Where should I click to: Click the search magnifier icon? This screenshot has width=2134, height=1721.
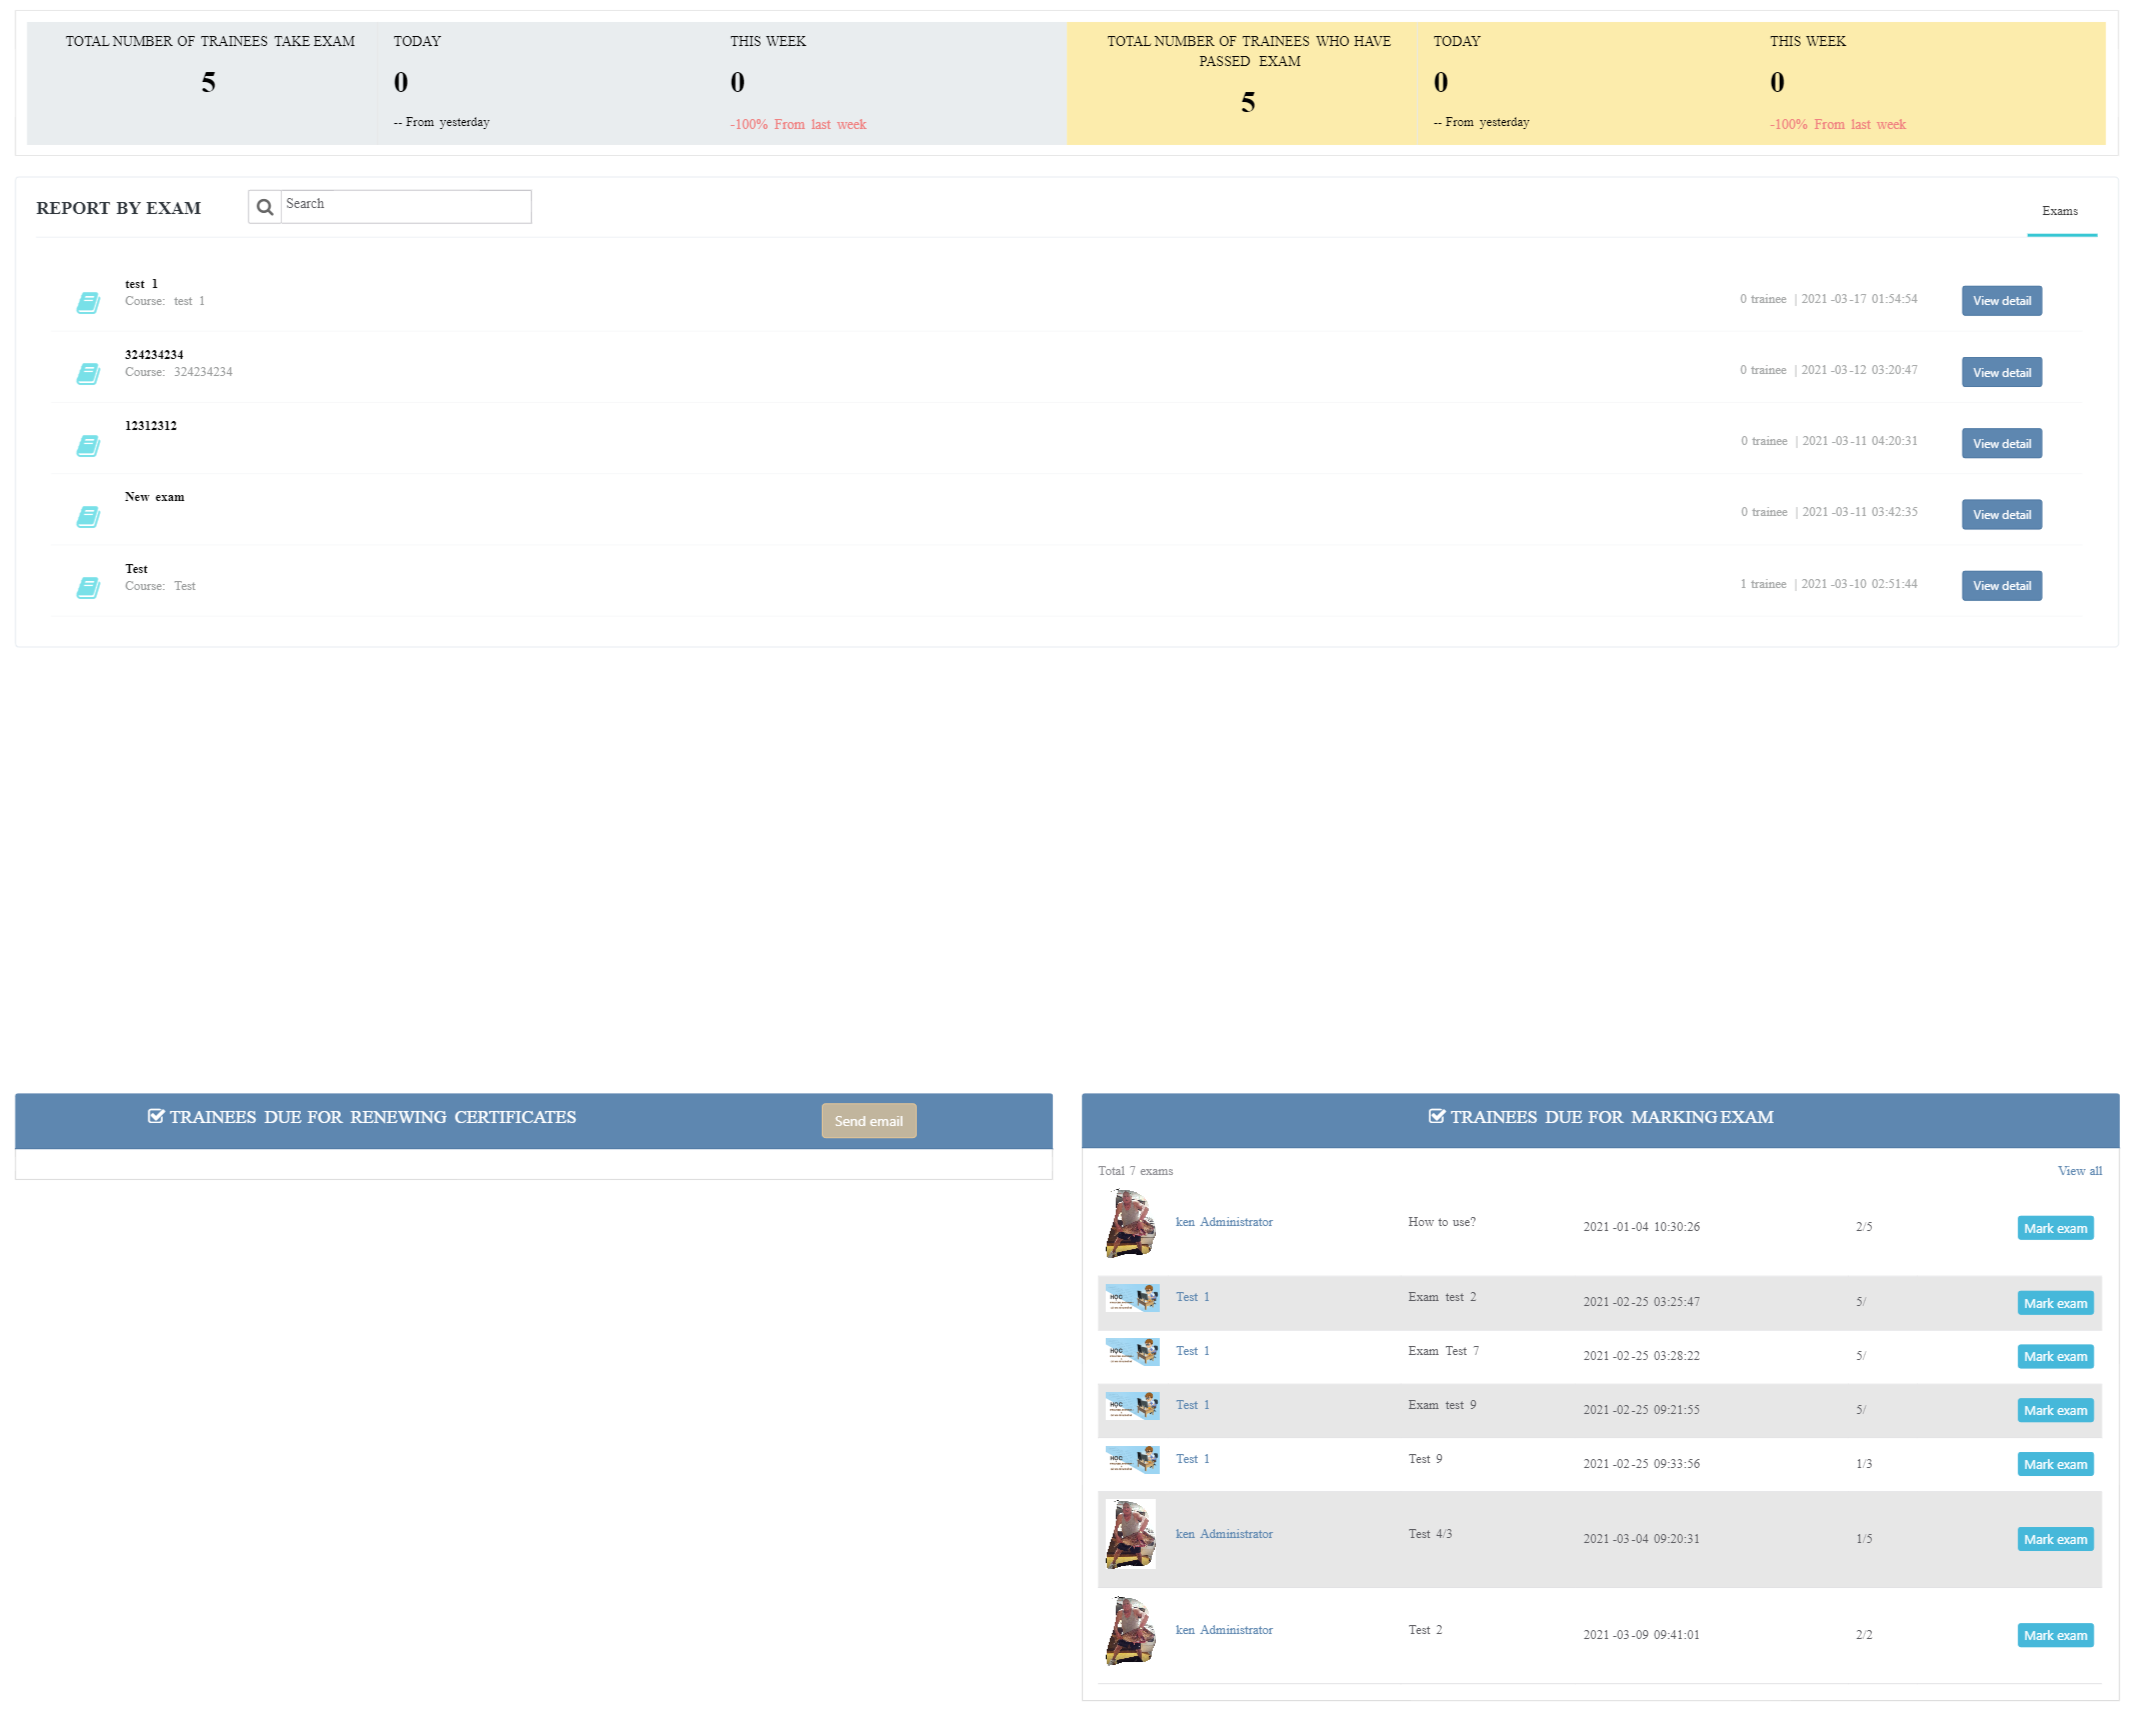pyautogui.click(x=265, y=207)
